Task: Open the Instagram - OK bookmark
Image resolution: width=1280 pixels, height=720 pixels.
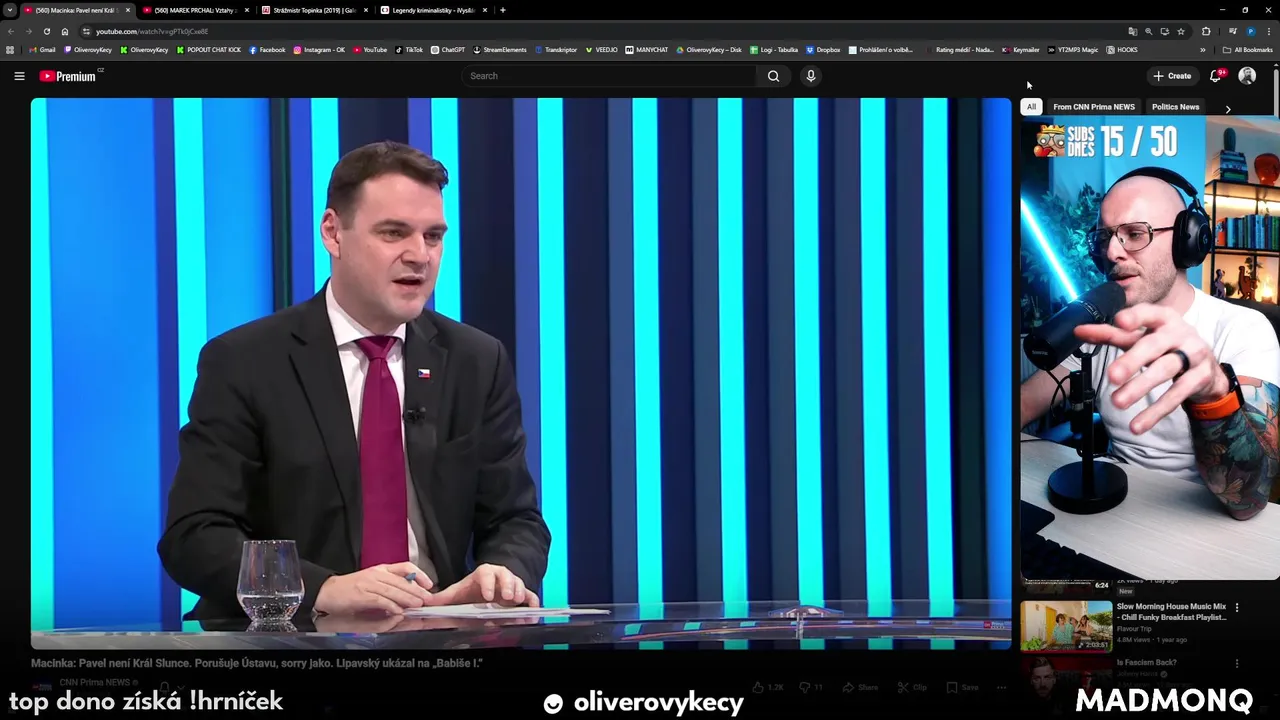Action: (319, 50)
